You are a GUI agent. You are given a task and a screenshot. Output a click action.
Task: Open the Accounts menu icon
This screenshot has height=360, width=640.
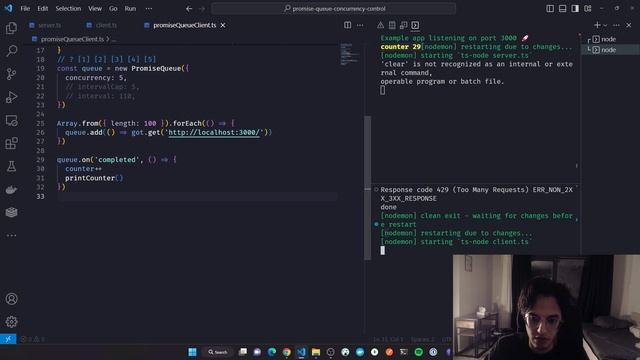coord(11,299)
